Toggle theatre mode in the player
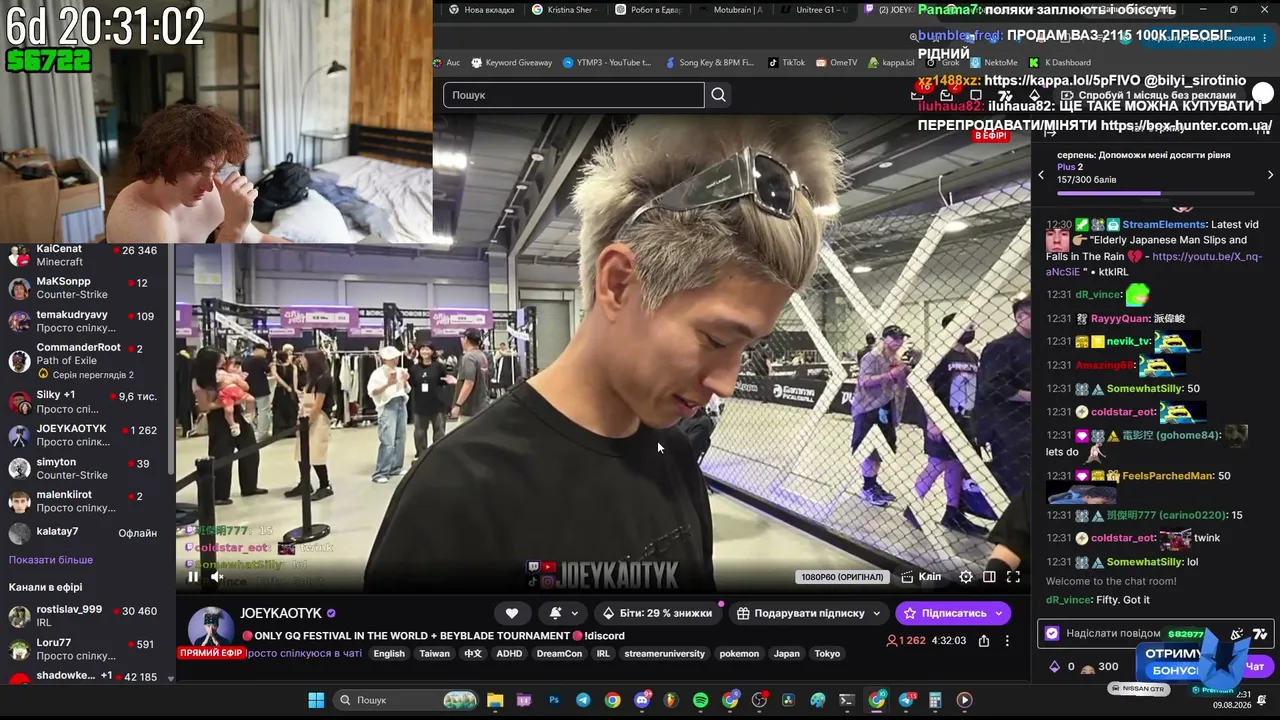1280x720 pixels. 989,577
